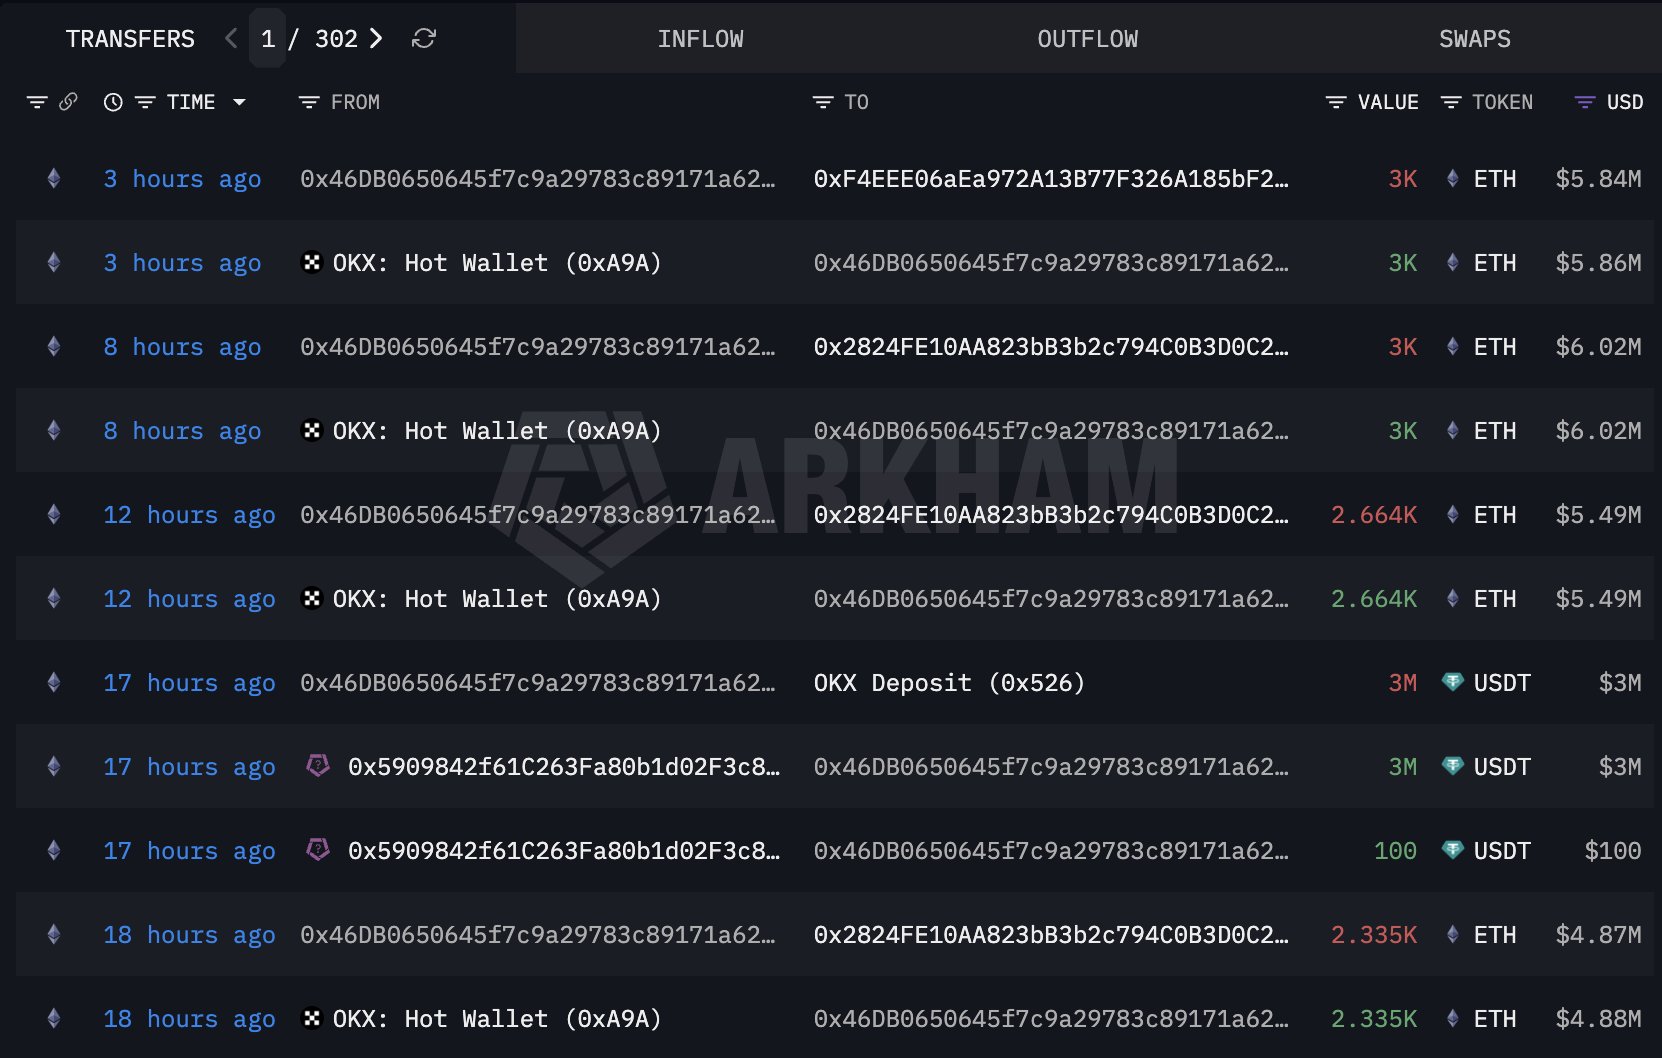The height and width of the screenshot is (1058, 1662).
Task: Open recipient 0x2824FE10AA82… in the red 2.664K row
Action: pos(1051,515)
